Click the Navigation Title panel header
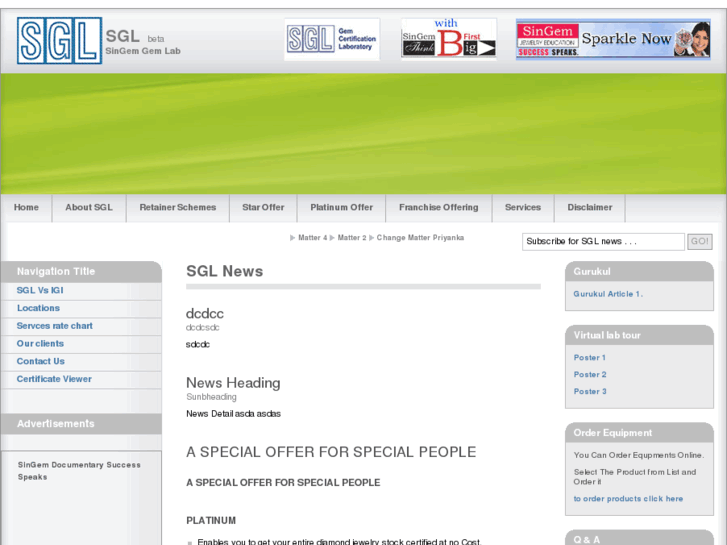Screen dimensions: 727x545 (81, 272)
